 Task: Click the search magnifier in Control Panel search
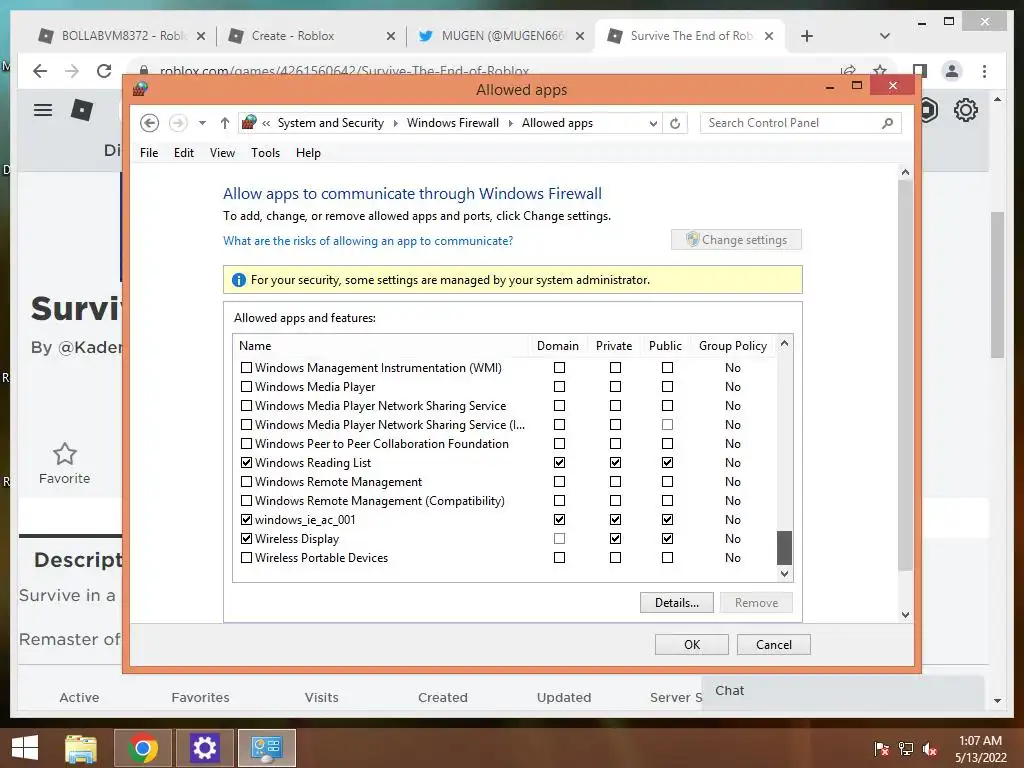click(x=887, y=123)
